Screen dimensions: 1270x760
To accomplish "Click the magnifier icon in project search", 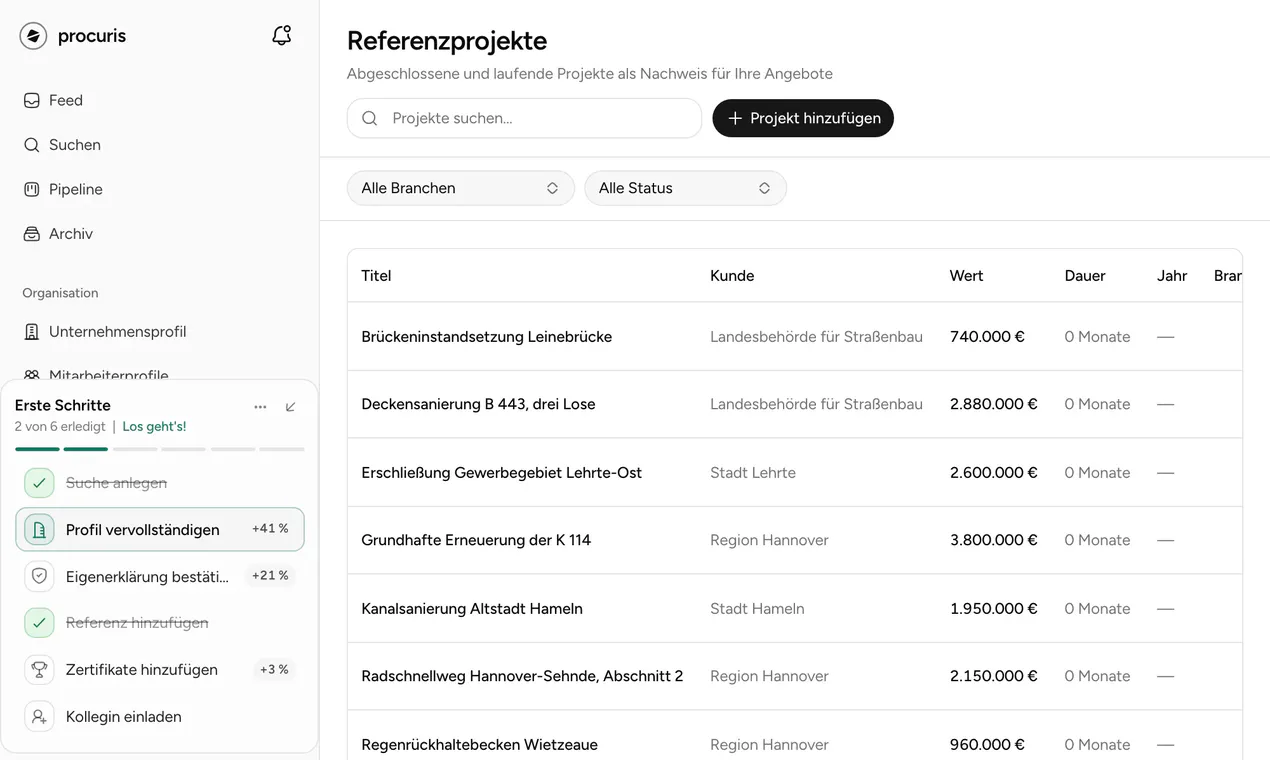I will [x=370, y=118].
